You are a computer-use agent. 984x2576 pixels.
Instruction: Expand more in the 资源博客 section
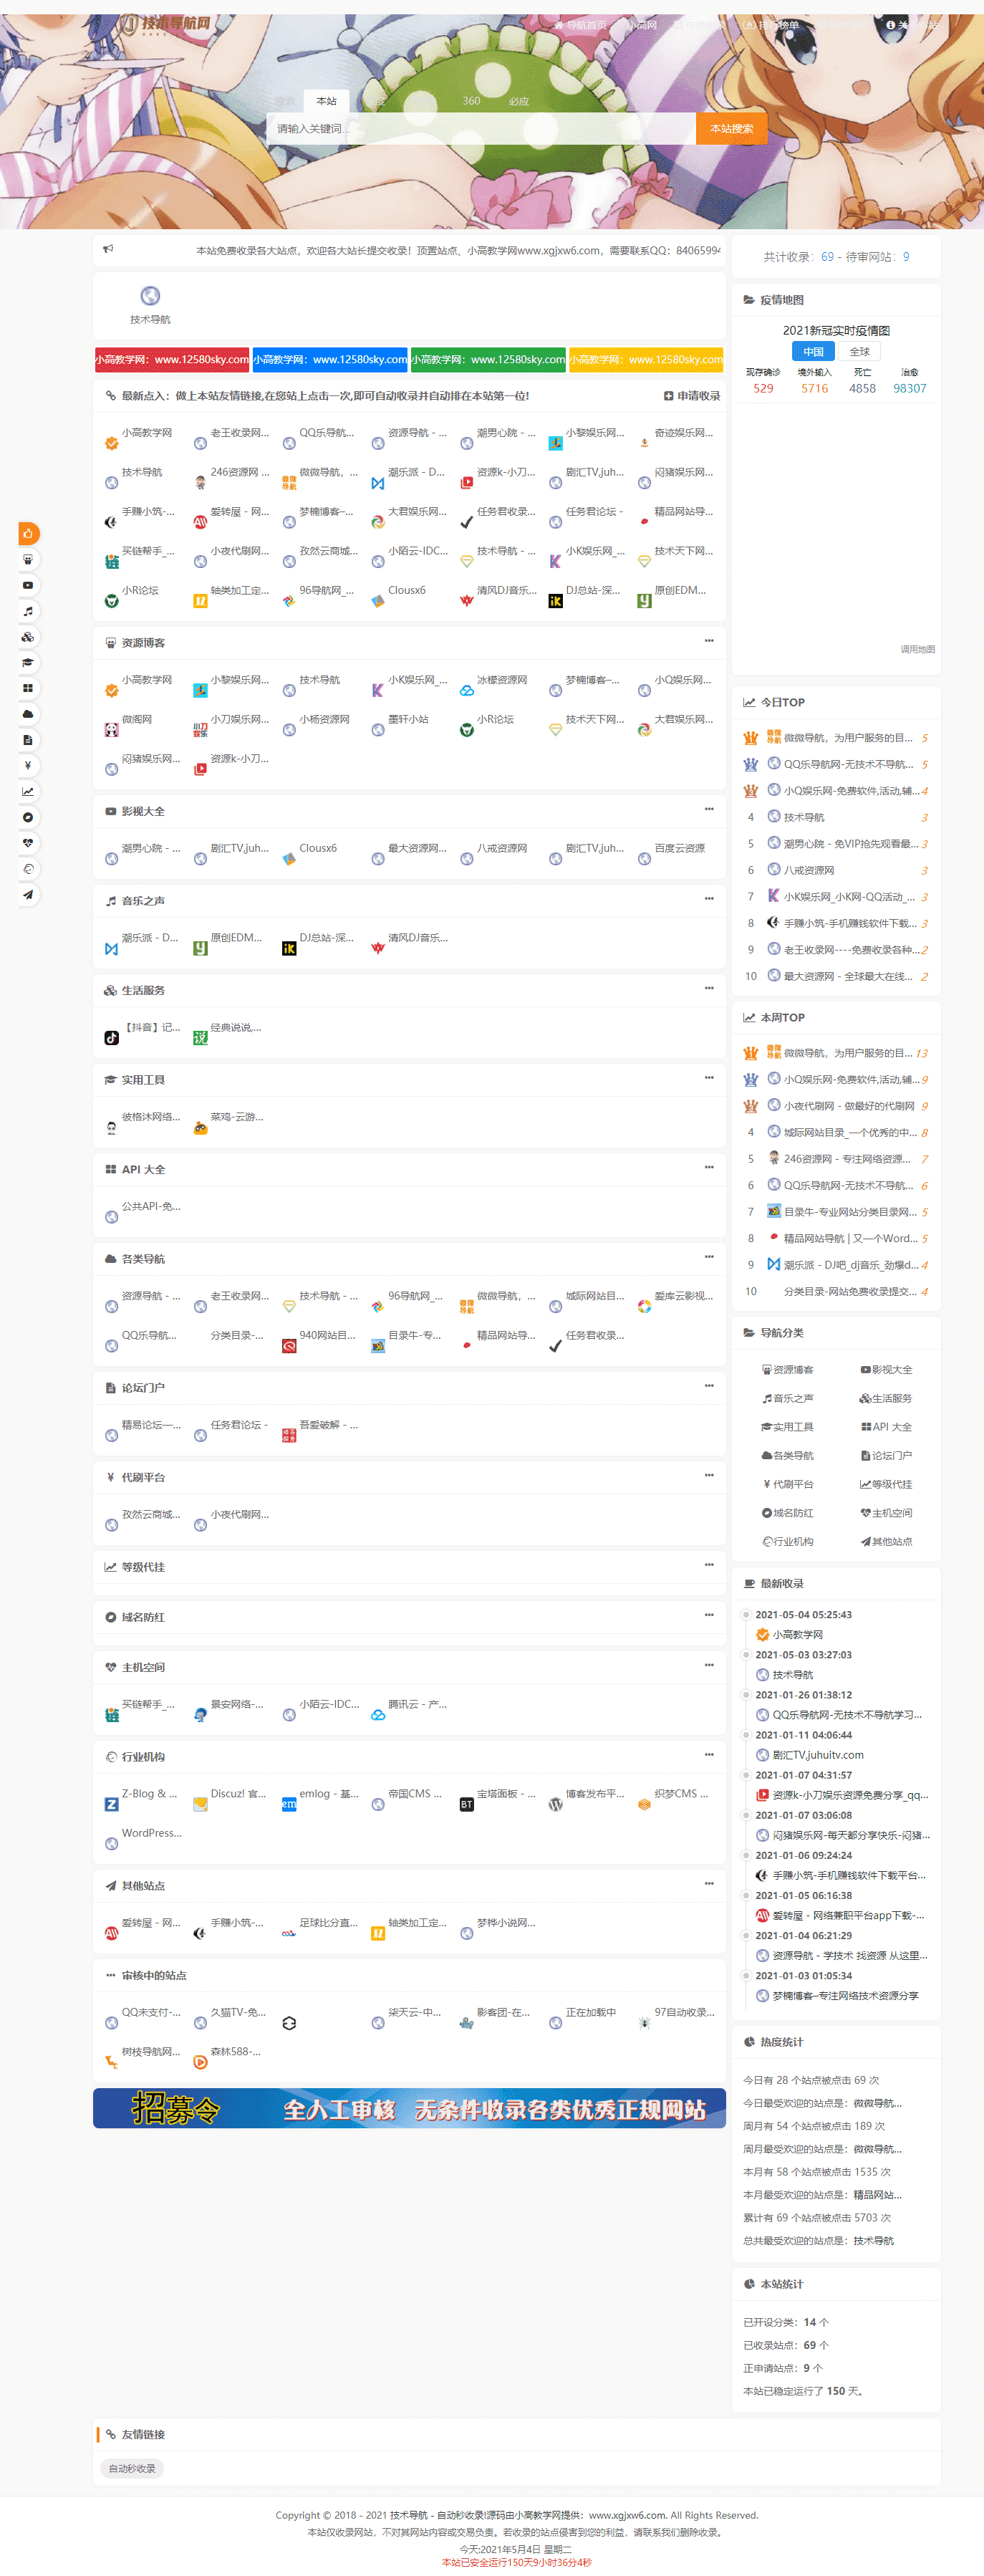click(x=708, y=641)
